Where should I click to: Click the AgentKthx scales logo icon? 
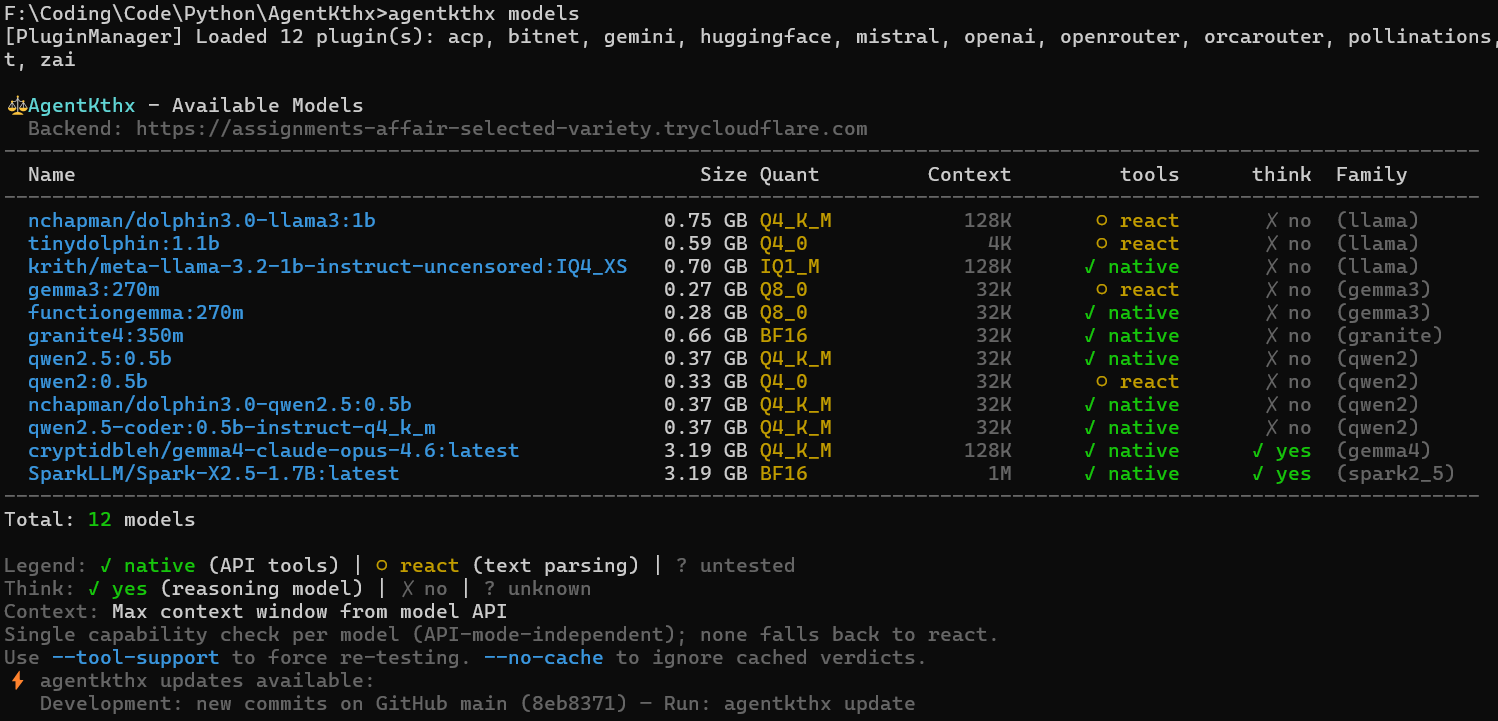coord(16,105)
